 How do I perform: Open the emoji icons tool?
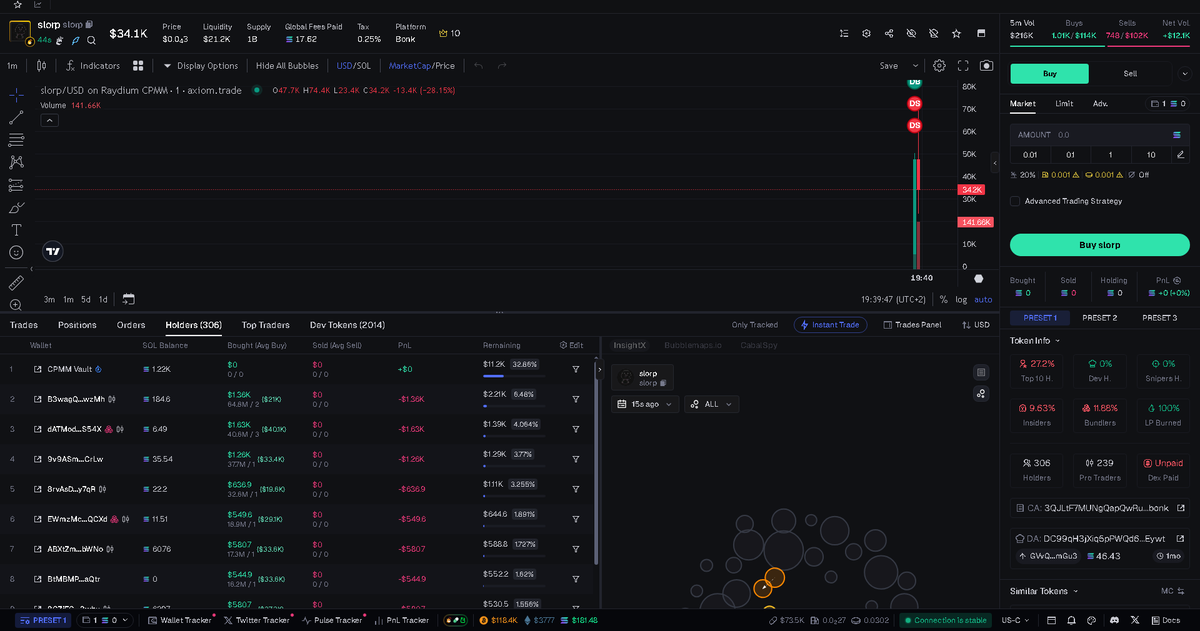[16, 253]
